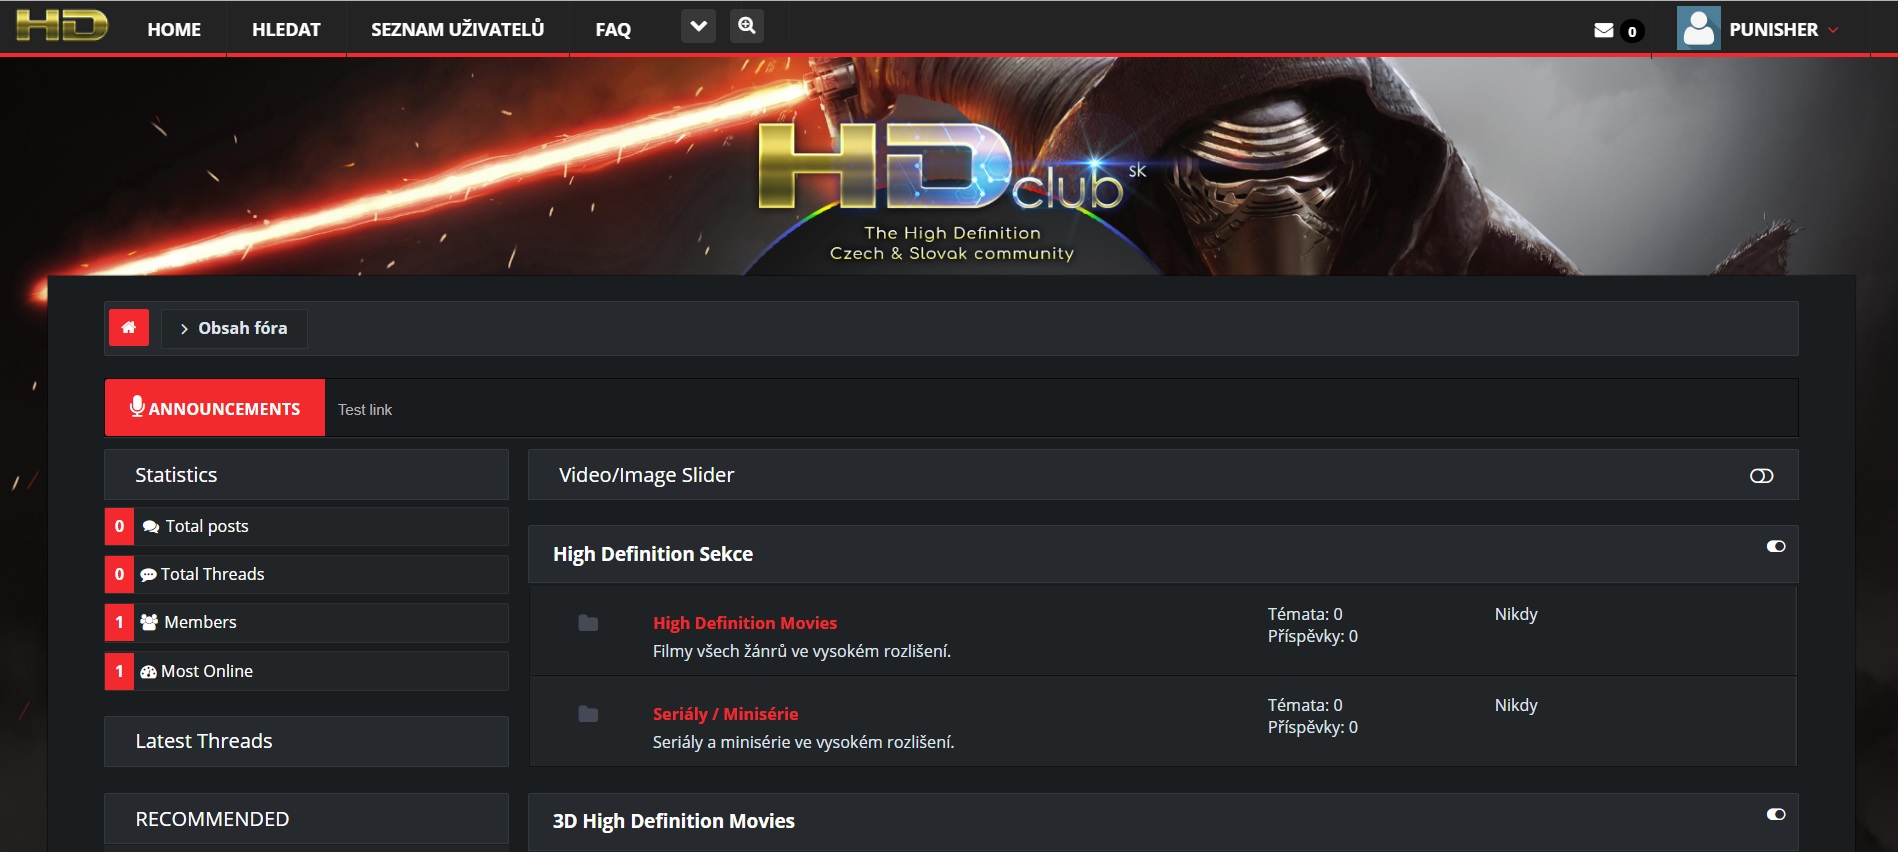Click the Total posts count badge
The height and width of the screenshot is (852, 1898).
119,526
